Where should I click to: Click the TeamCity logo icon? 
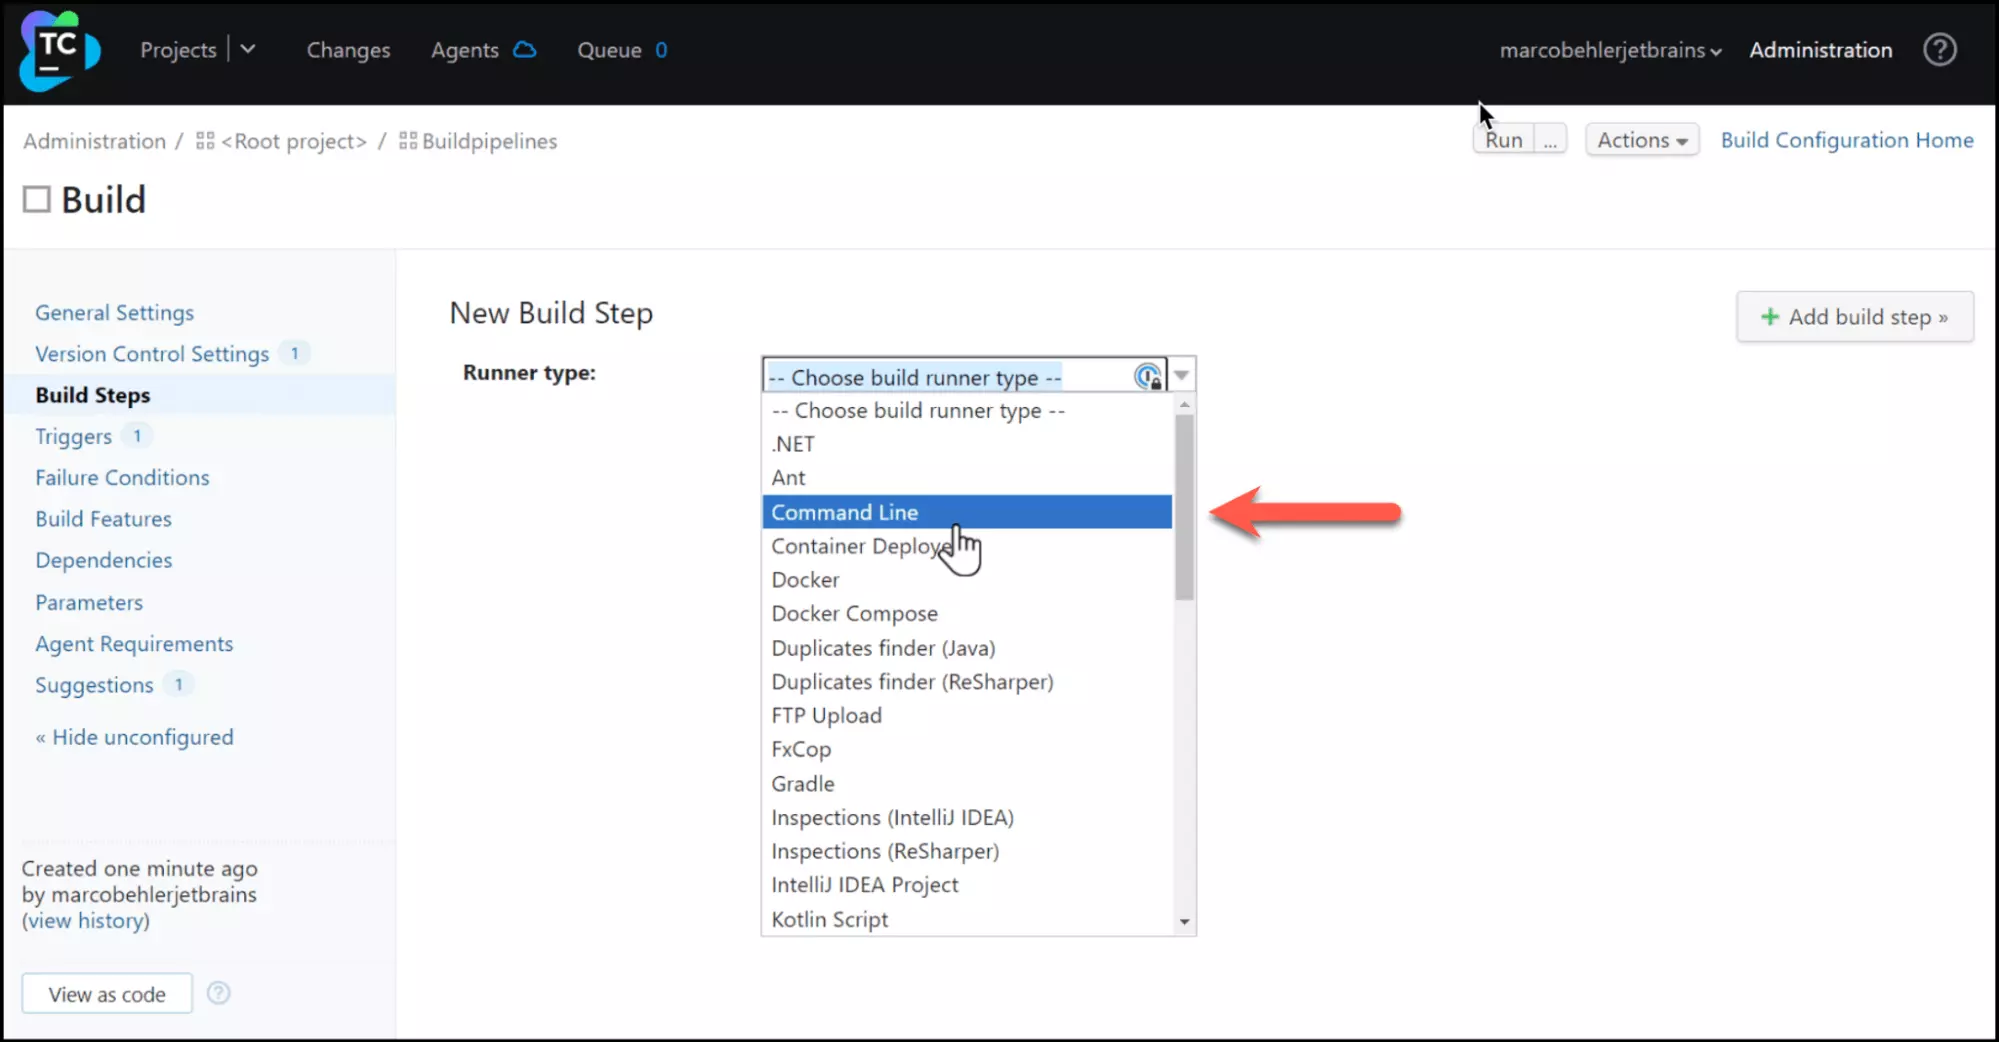point(59,50)
